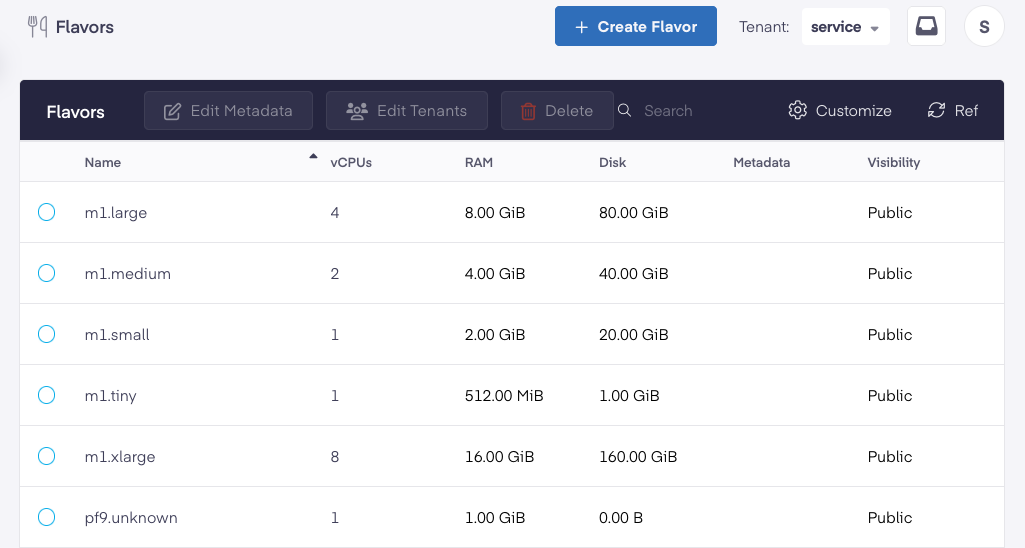Select the m1.large flavor radio button
Image resolution: width=1025 pixels, height=548 pixels.
[46, 212]
